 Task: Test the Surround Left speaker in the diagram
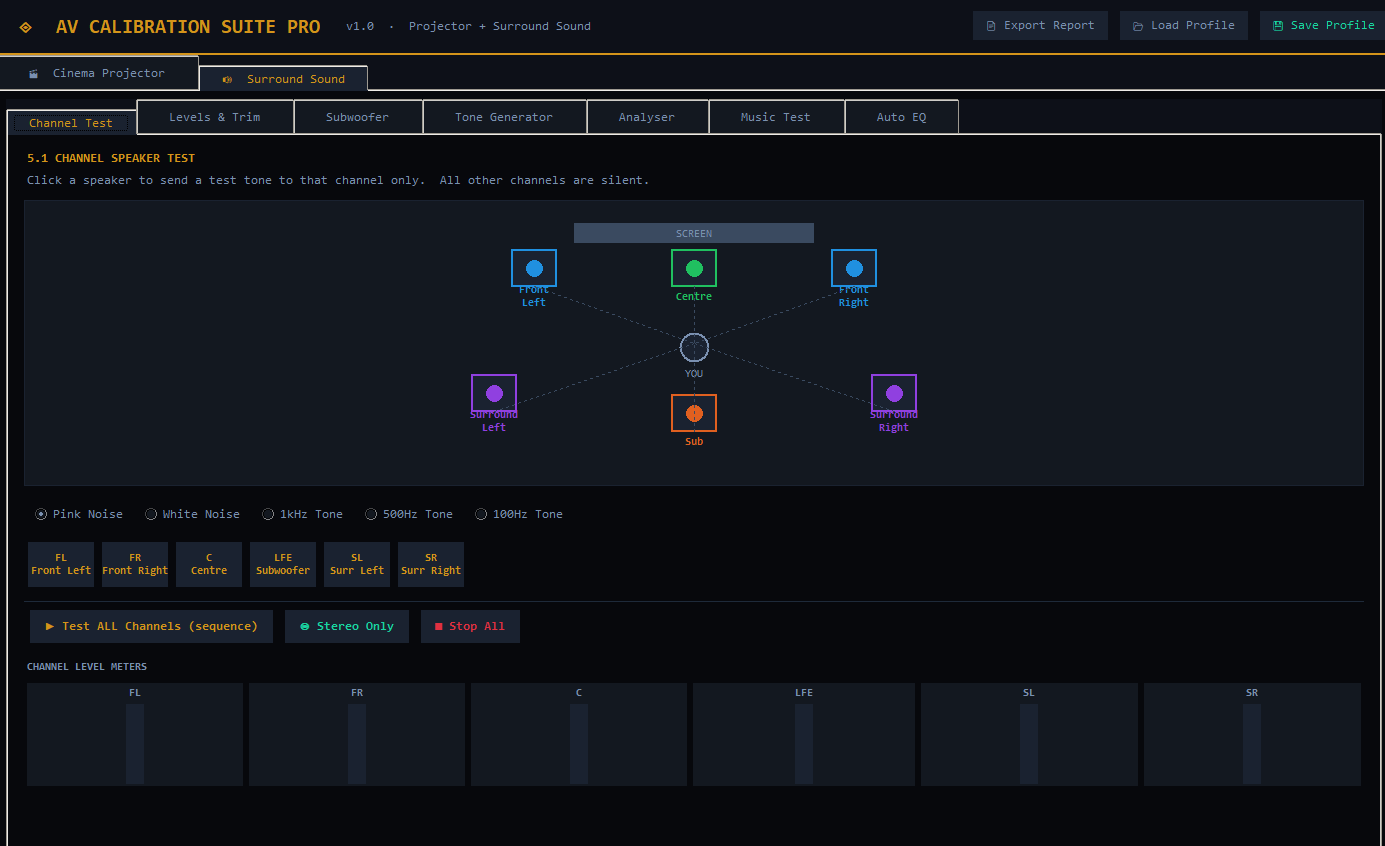[494, 393]
